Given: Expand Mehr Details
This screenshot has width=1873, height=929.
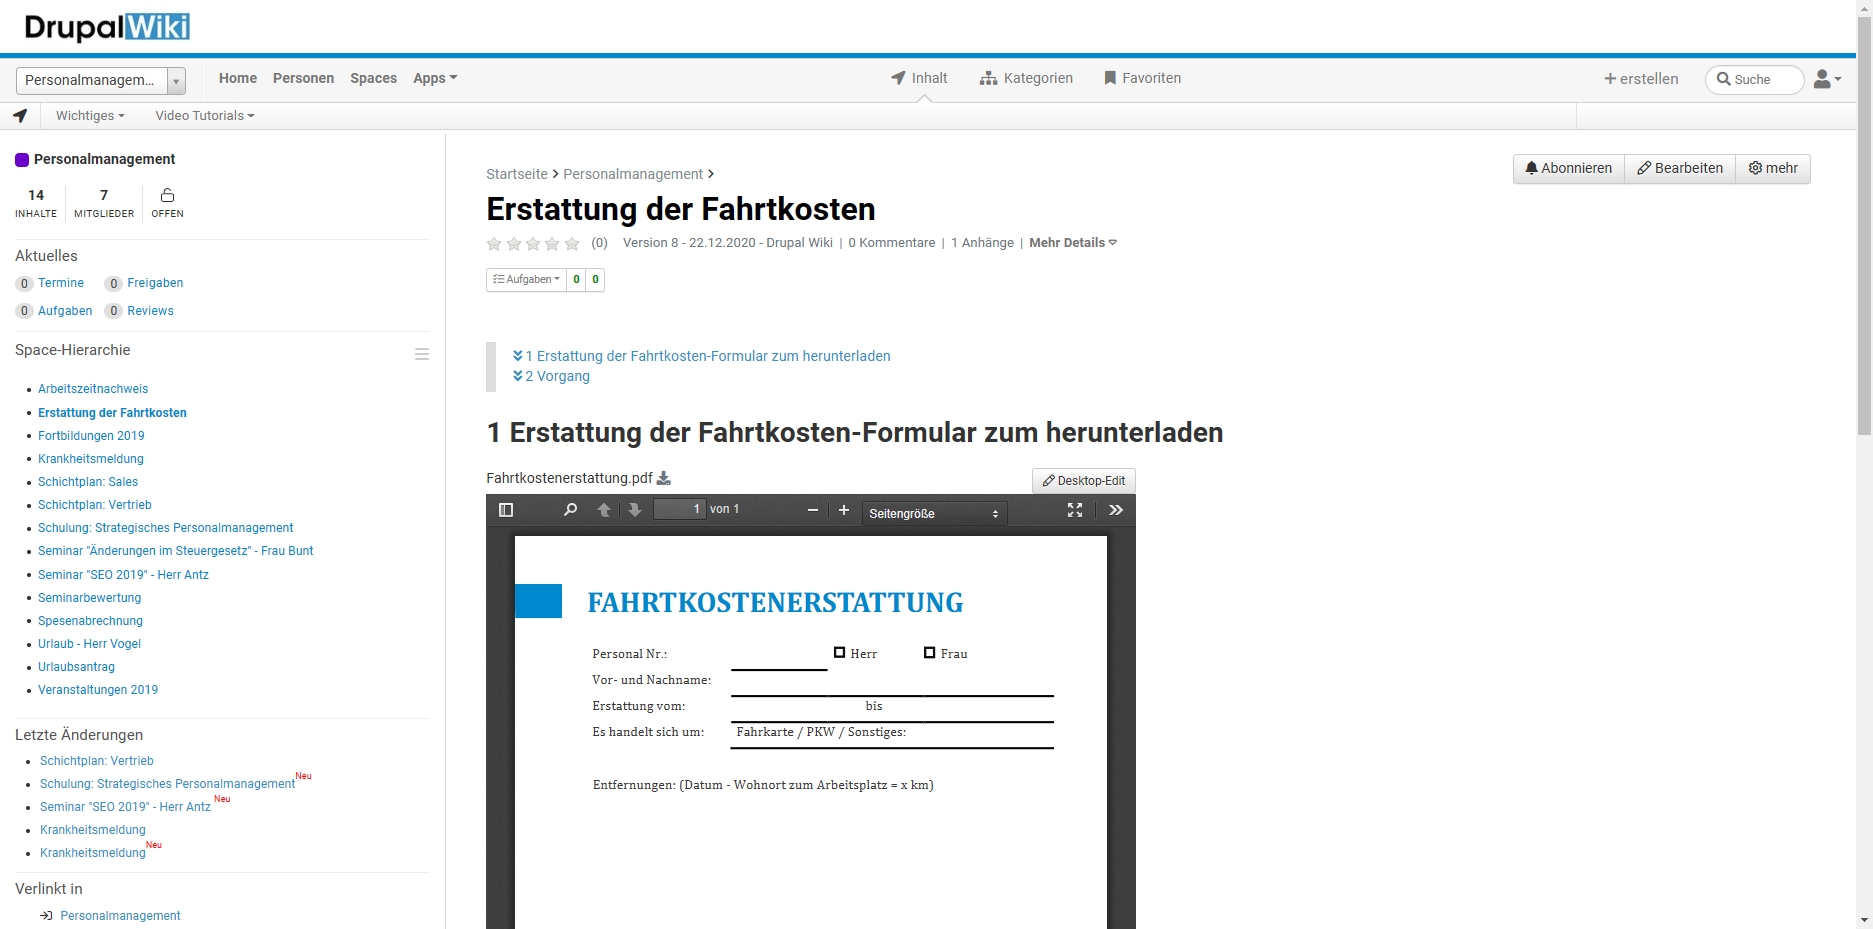Looking at the screenshot, I should [x=1073, y=243].
